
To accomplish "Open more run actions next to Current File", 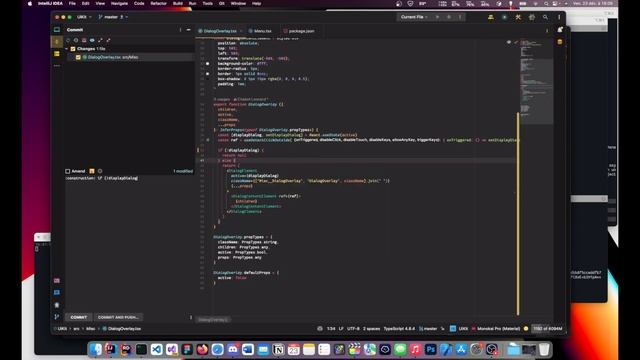I will (x=460, y=17).
